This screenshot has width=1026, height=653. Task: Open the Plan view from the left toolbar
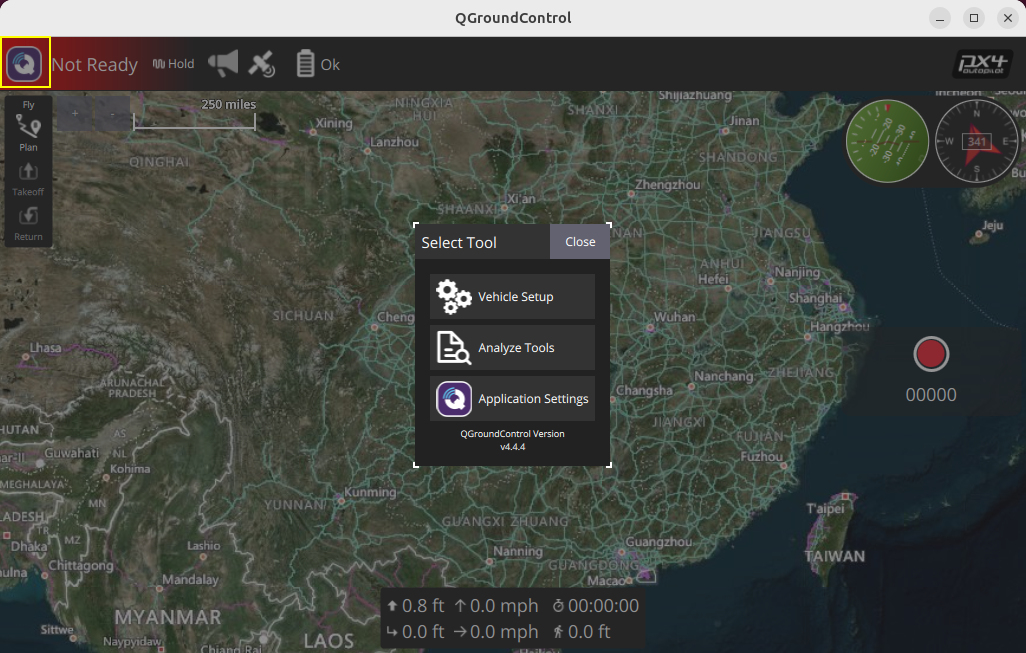tap(28, 131)
